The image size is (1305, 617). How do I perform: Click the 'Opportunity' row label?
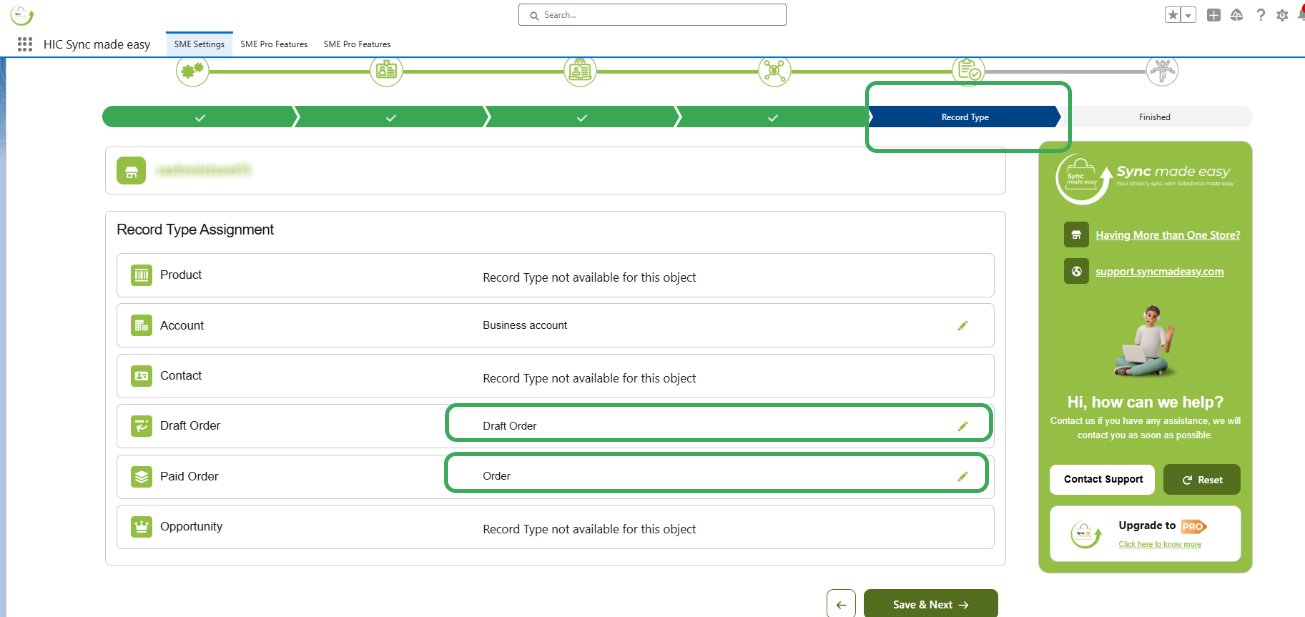[x=191, y=527]
